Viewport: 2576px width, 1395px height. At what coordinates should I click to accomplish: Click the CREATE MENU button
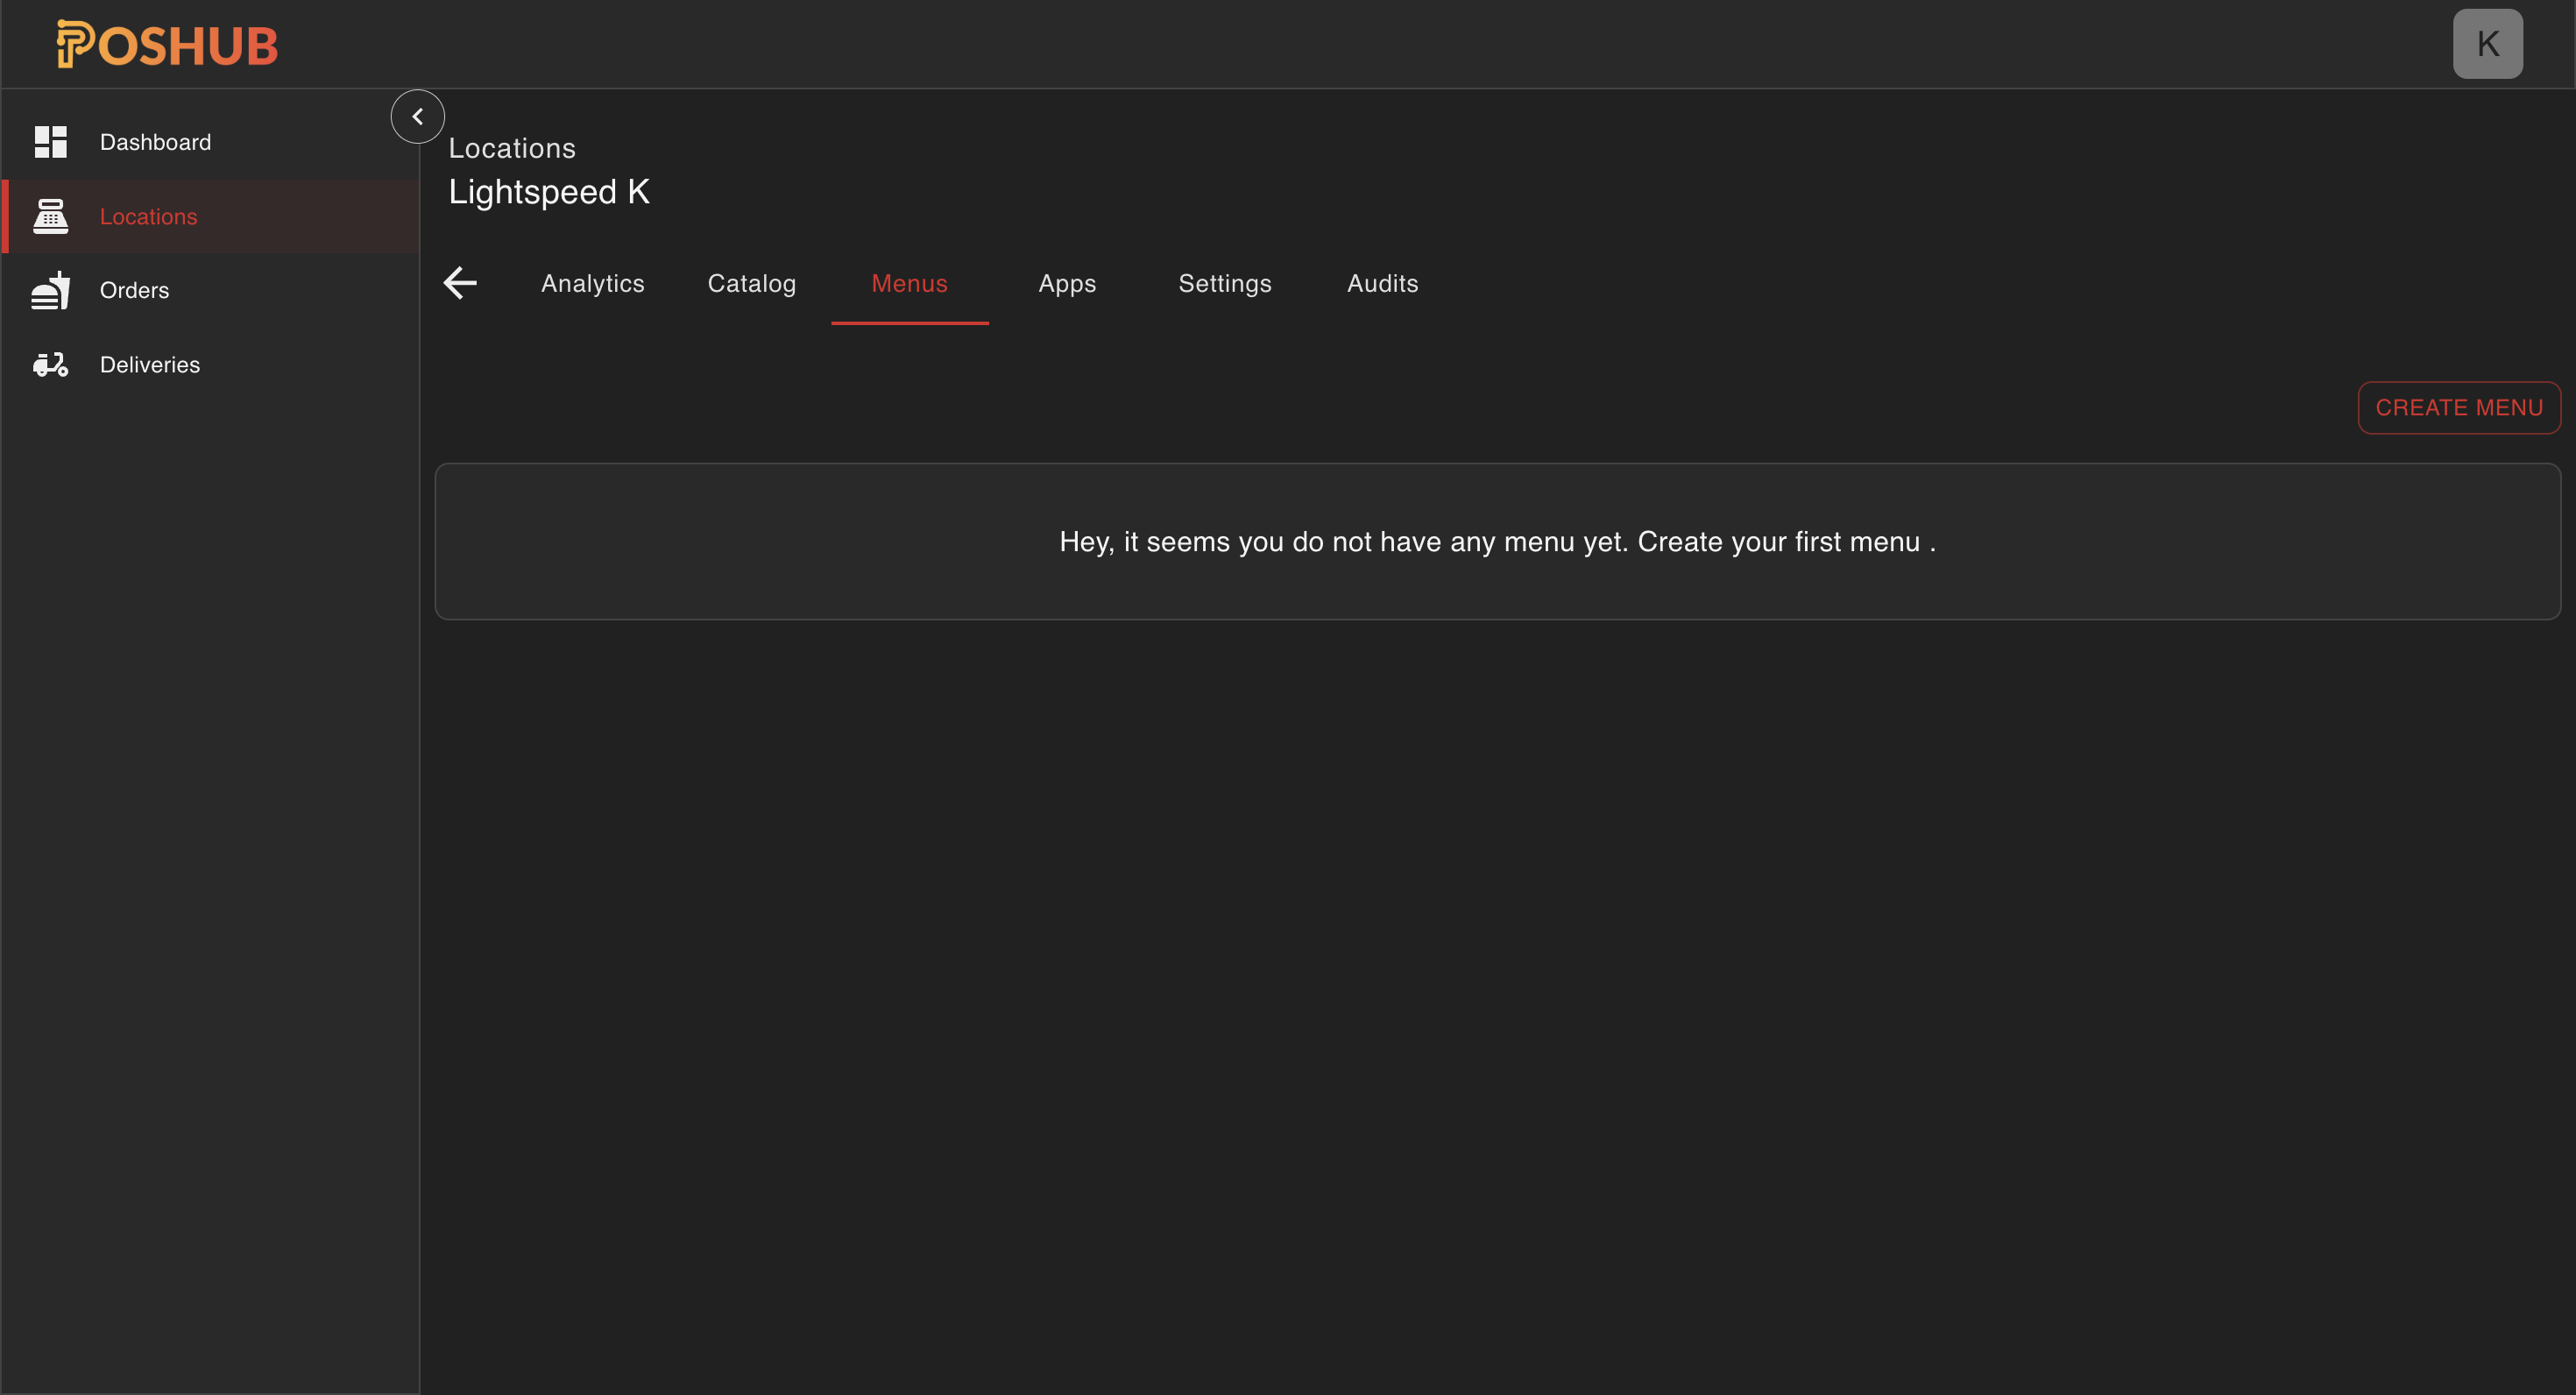coord(2459,407)
